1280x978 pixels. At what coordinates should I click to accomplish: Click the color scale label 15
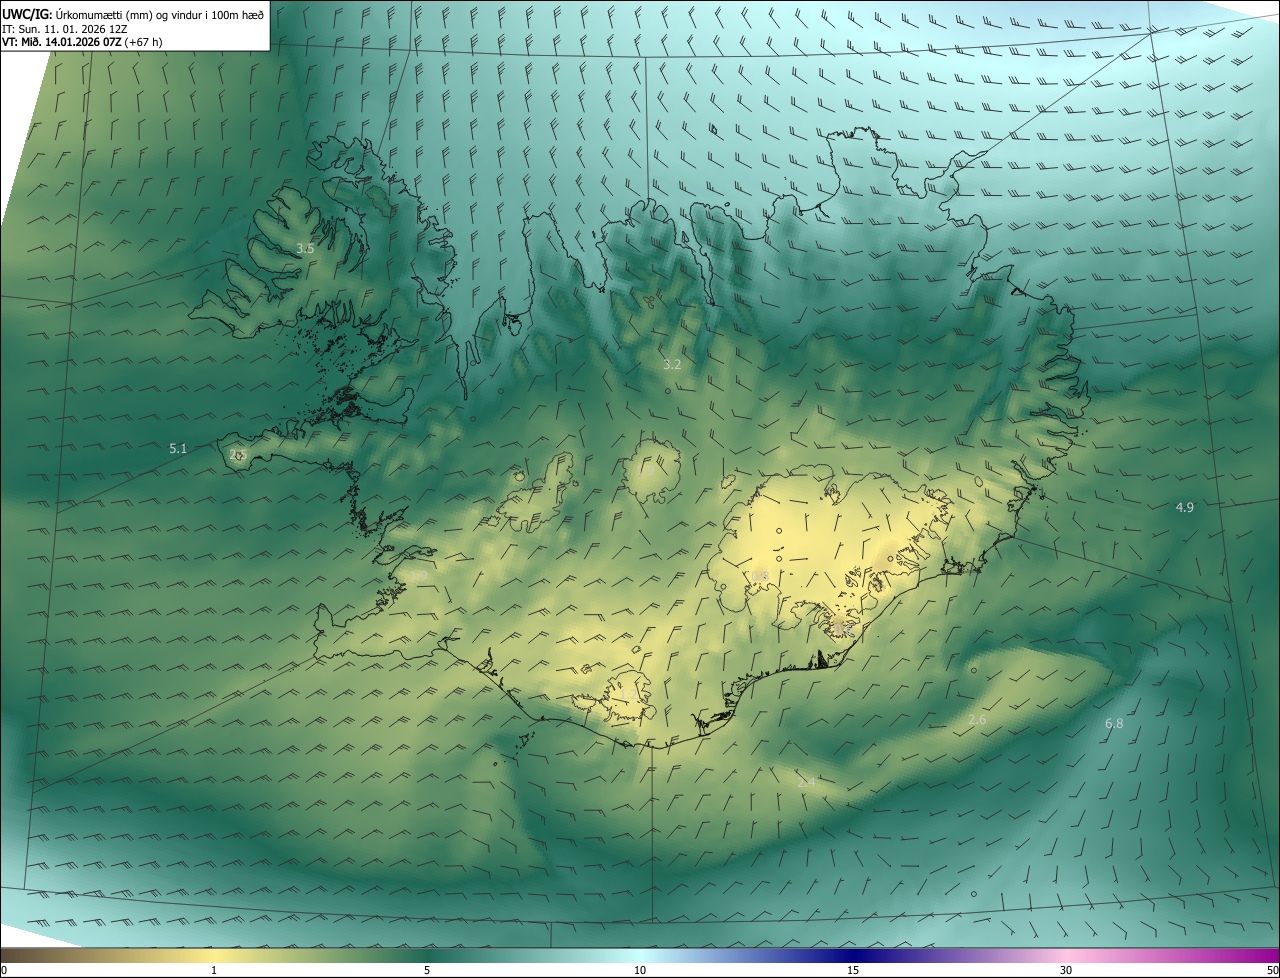(853, 970)
